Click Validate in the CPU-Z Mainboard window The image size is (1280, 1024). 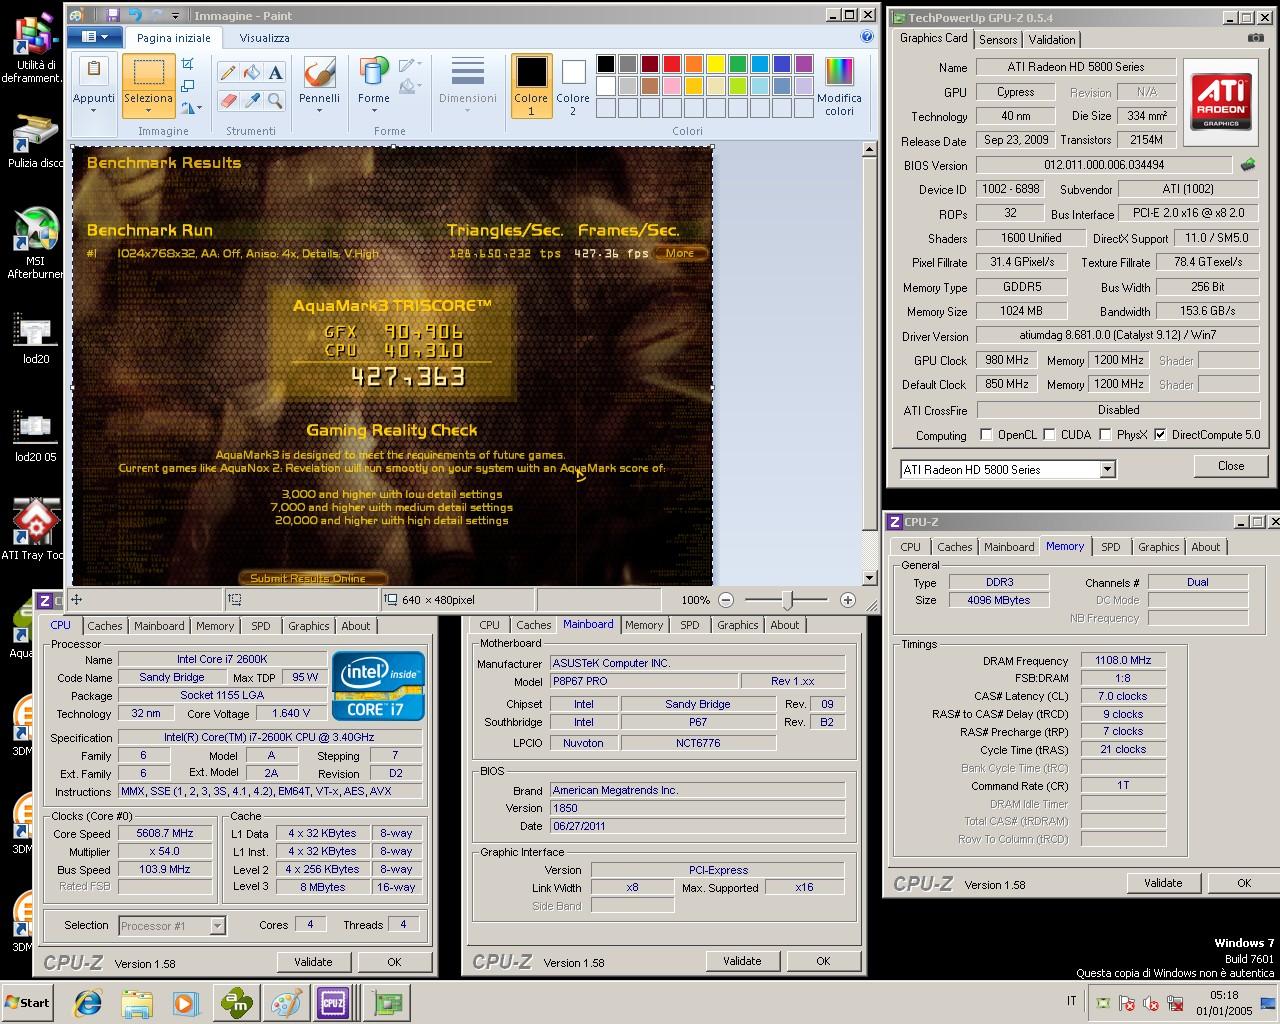pyautogui.click(x=742, y=961)
